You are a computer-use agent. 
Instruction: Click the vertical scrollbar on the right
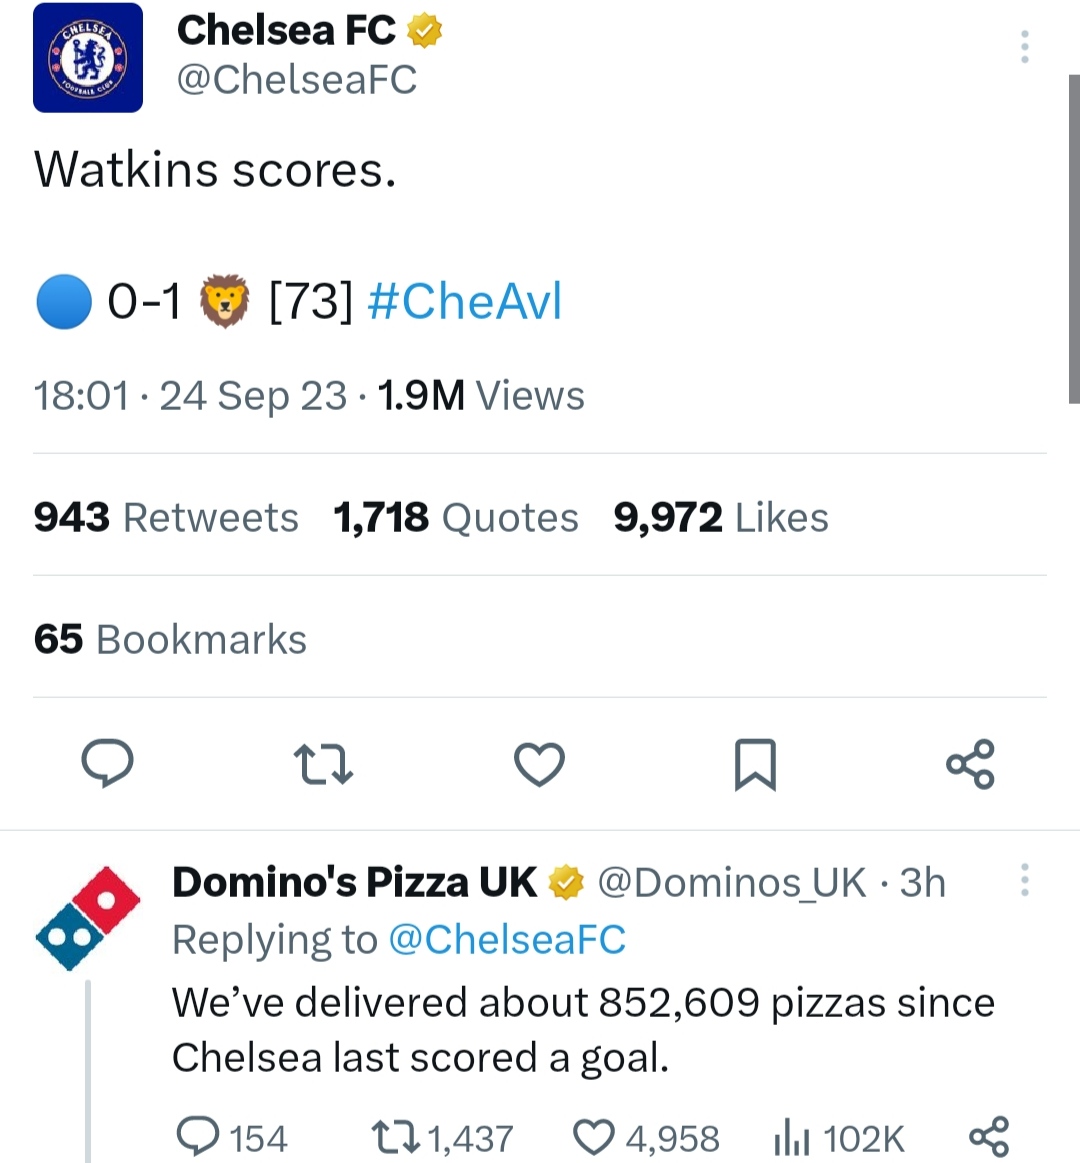[x=1073, y=240]
